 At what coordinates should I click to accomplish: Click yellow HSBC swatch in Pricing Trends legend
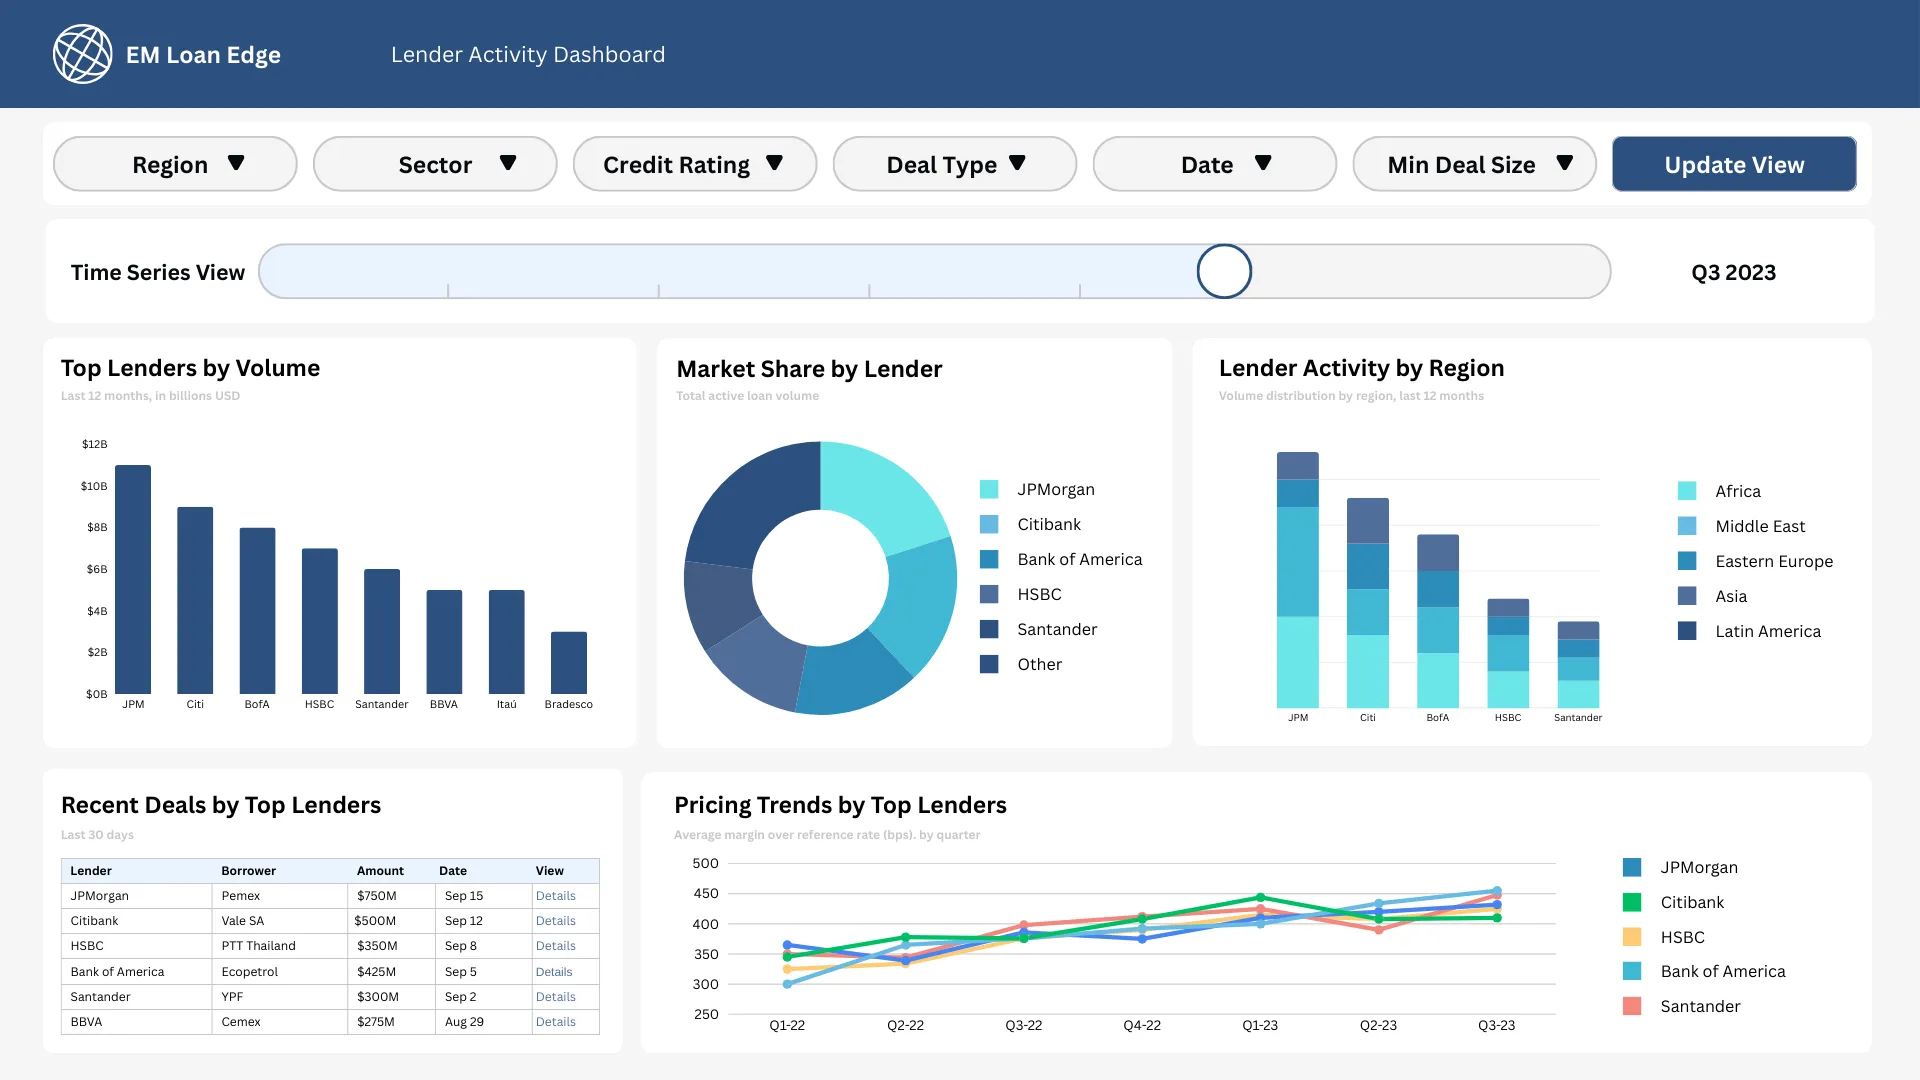1632,937
